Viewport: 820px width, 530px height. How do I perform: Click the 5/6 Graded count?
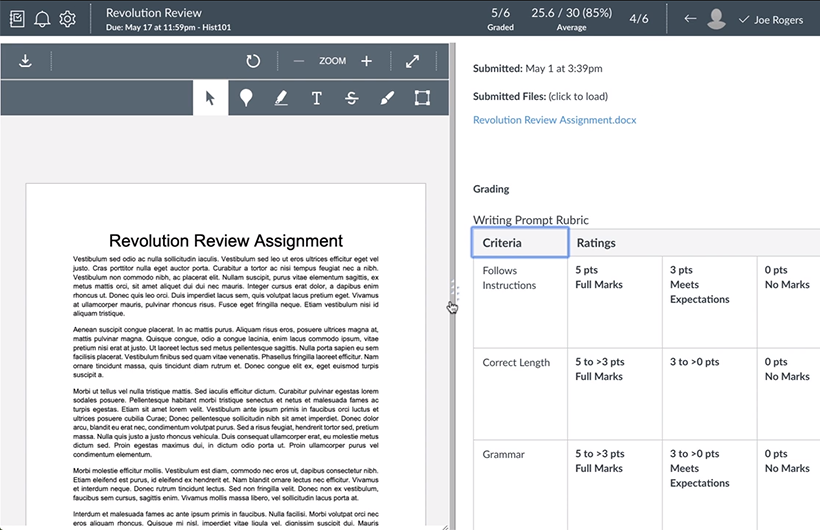[500, 18]
